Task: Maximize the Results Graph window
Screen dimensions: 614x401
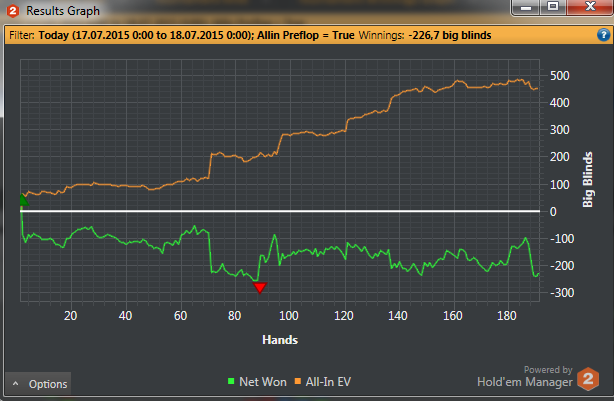Action: (553, 7)
